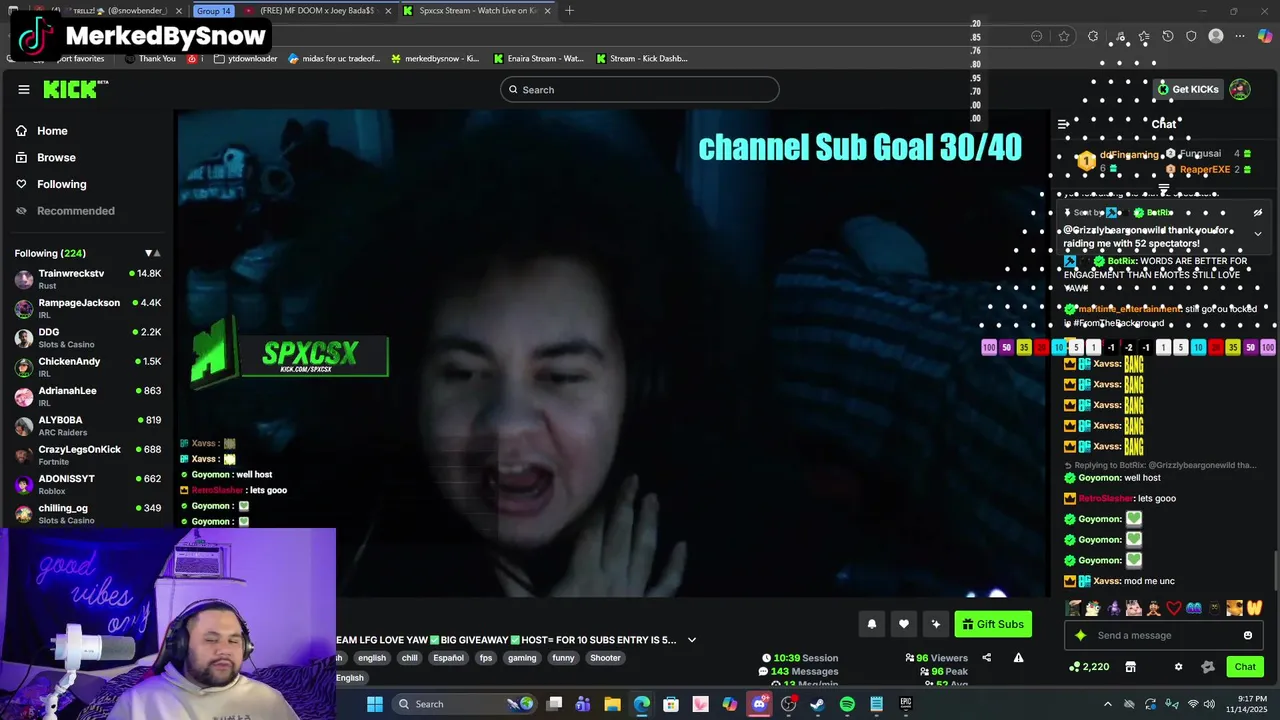Open chat settings gear

(x=1178, y=667)
